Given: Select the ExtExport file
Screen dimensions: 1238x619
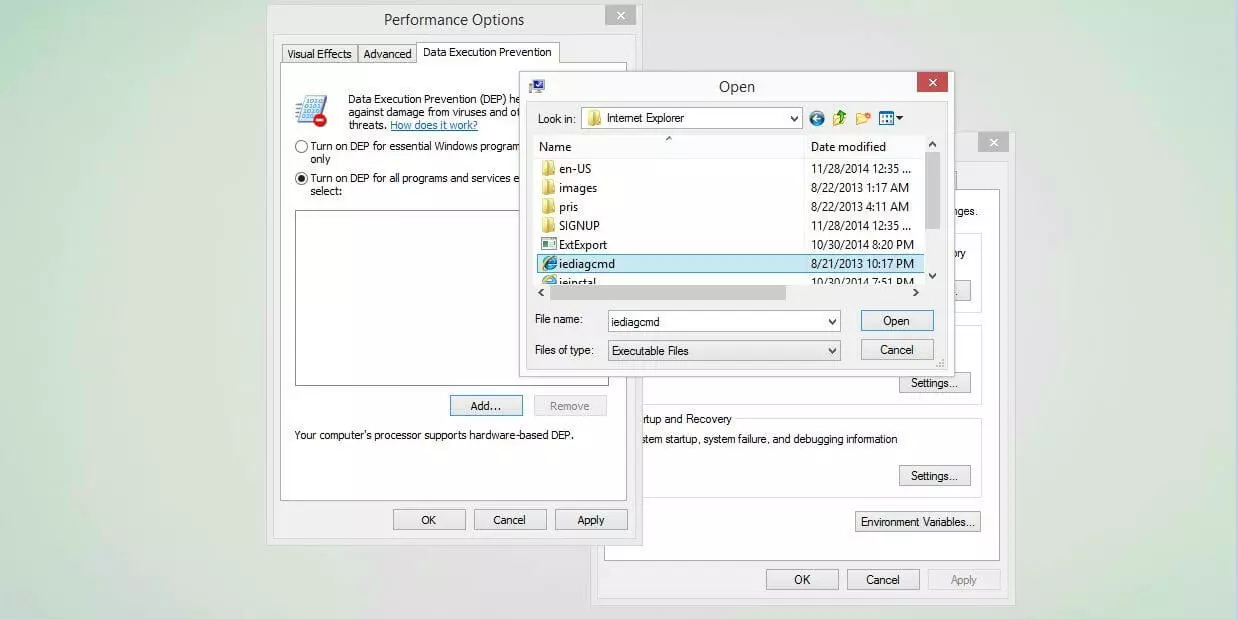Looking at the screenshot, I should 582,245.
